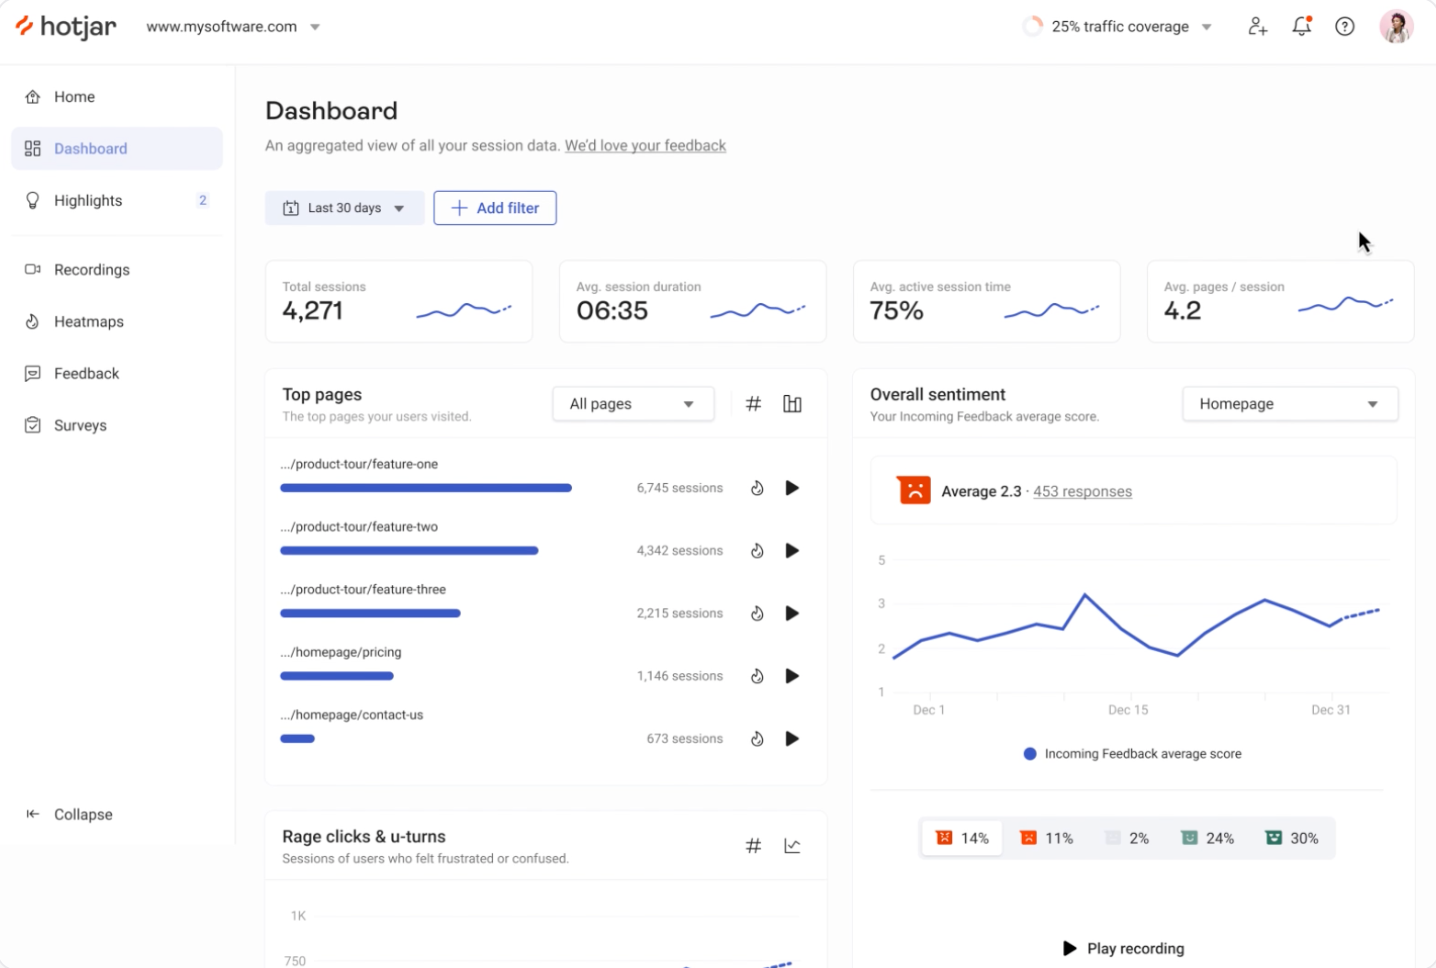
Task: Switch Top pages to number view
Action: (754, 404)
